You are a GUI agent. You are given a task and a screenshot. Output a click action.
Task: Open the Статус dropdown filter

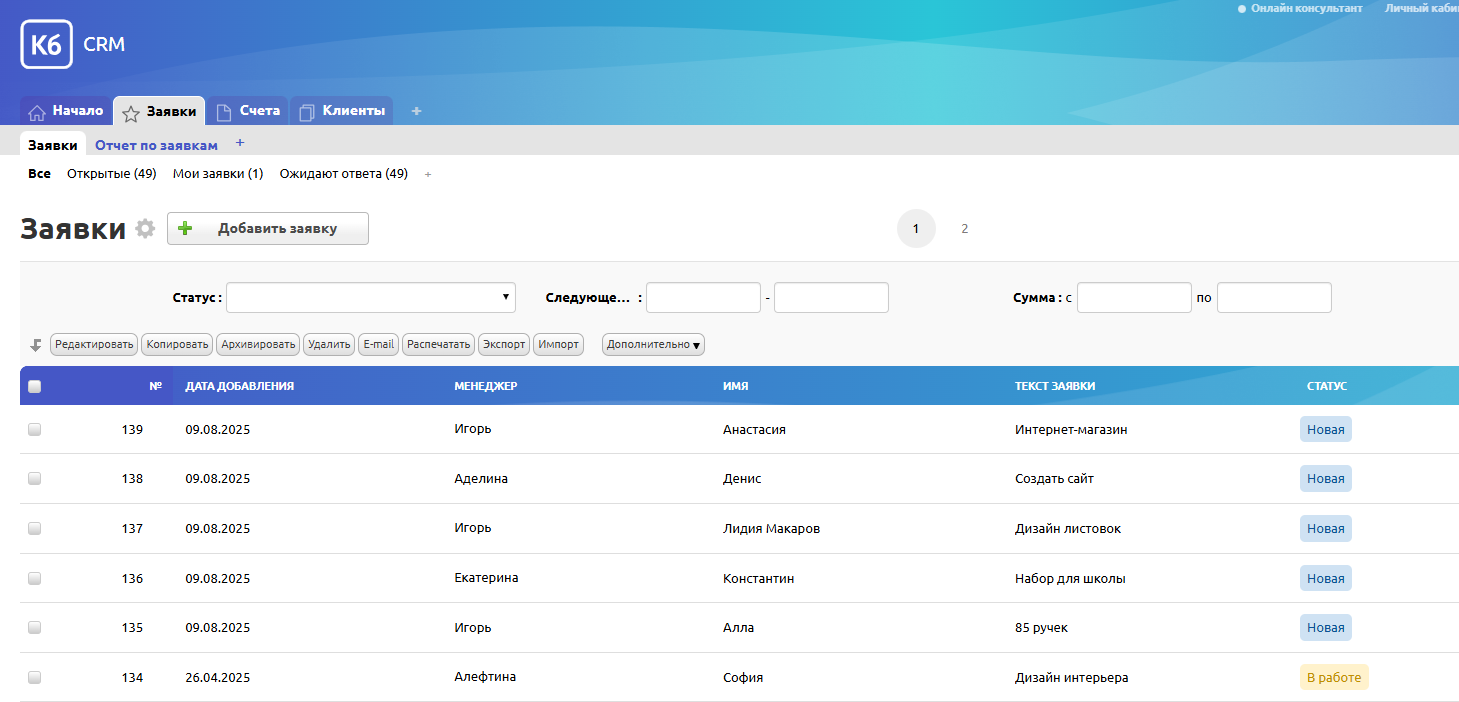371,297
